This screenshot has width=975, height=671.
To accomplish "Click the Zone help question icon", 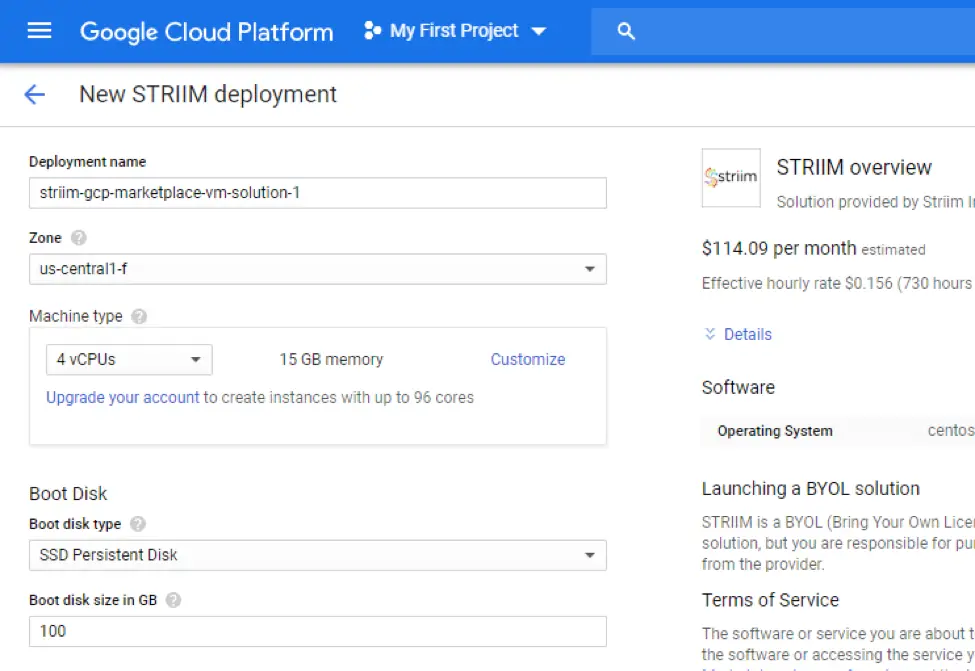I will coord(79,238).
